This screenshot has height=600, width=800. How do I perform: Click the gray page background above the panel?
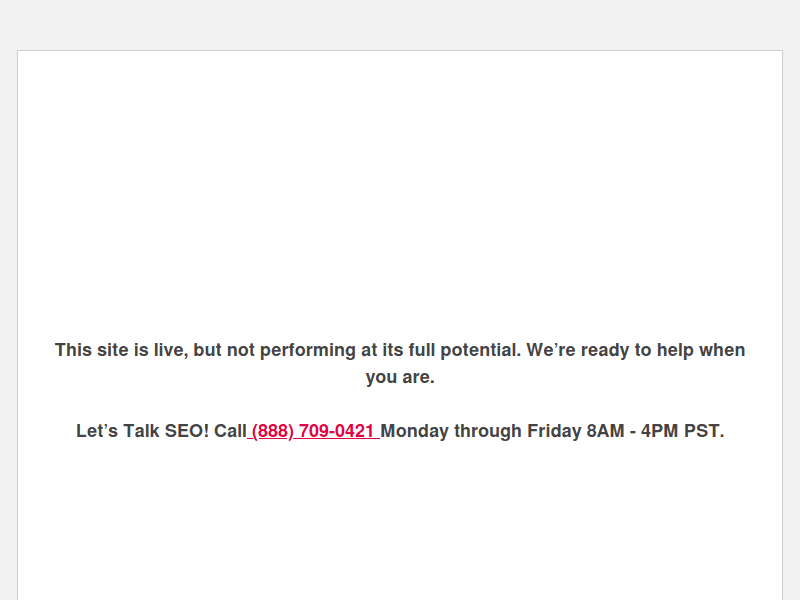pos(400,25)
